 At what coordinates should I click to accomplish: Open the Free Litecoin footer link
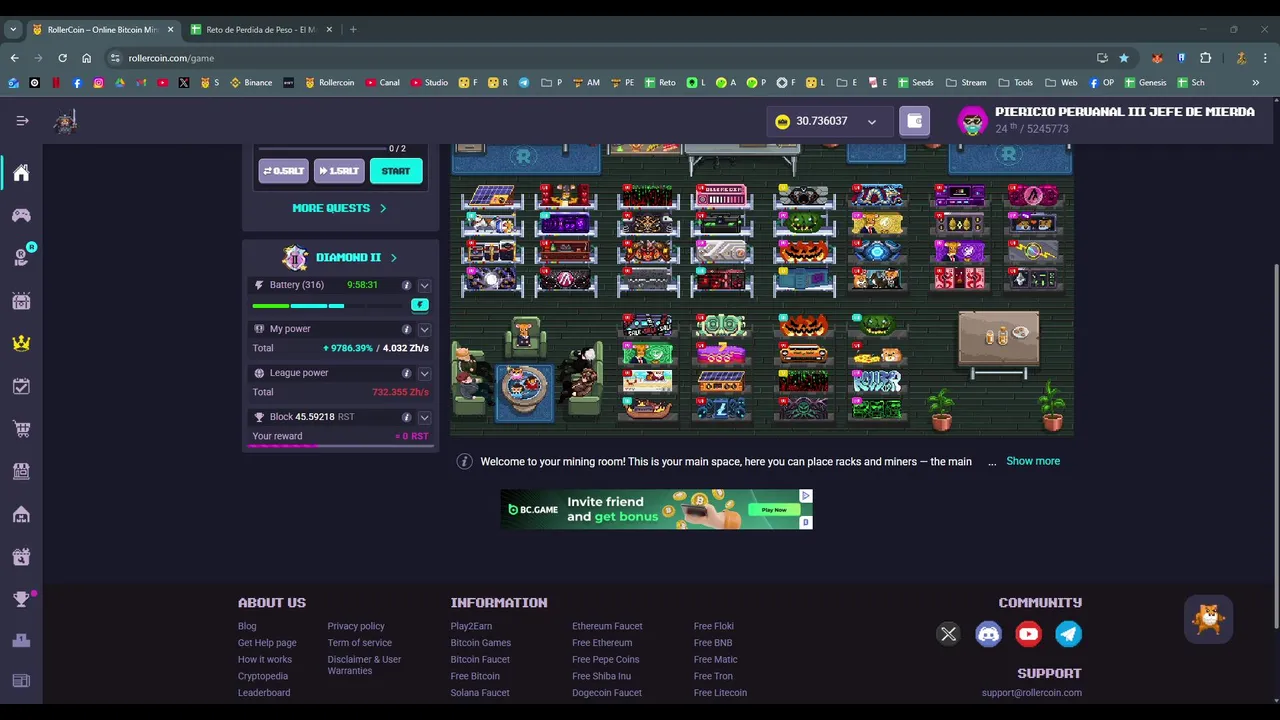tap(720, 693)
